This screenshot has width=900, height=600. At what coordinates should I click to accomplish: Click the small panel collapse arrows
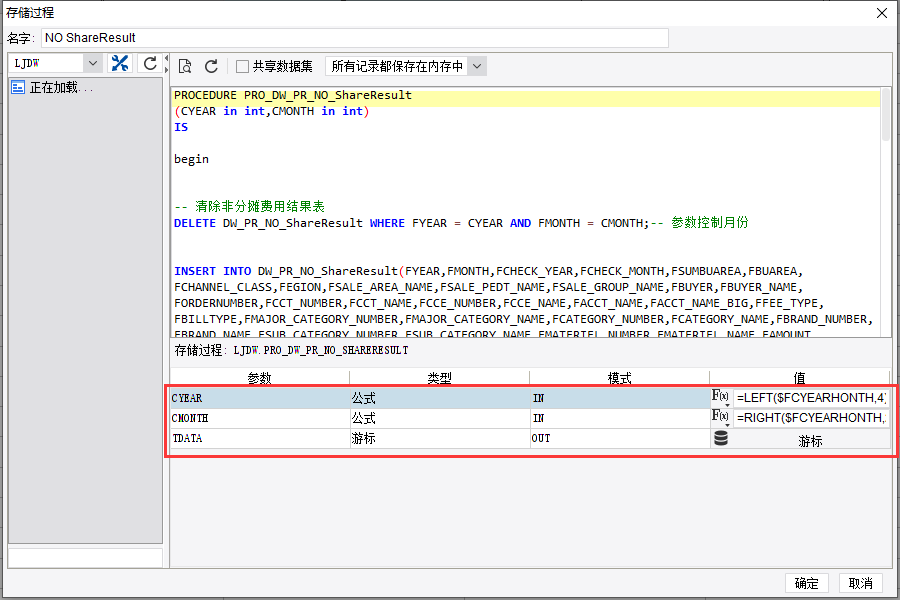(166, 64)
